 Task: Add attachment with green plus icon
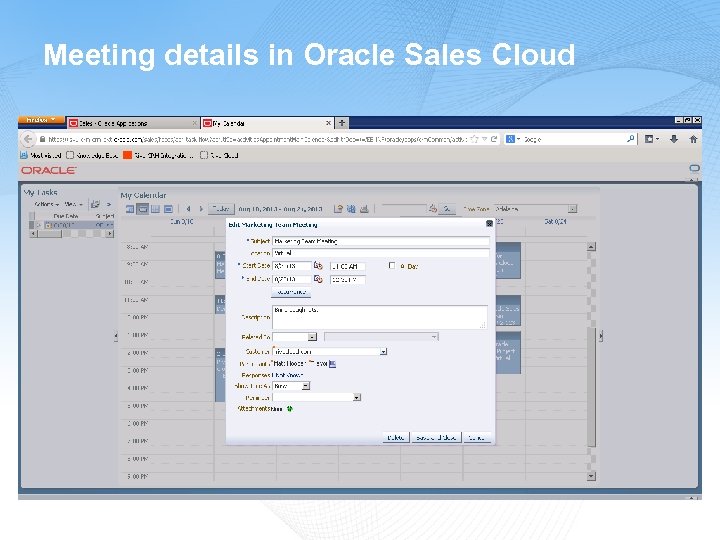pos(290,409)
